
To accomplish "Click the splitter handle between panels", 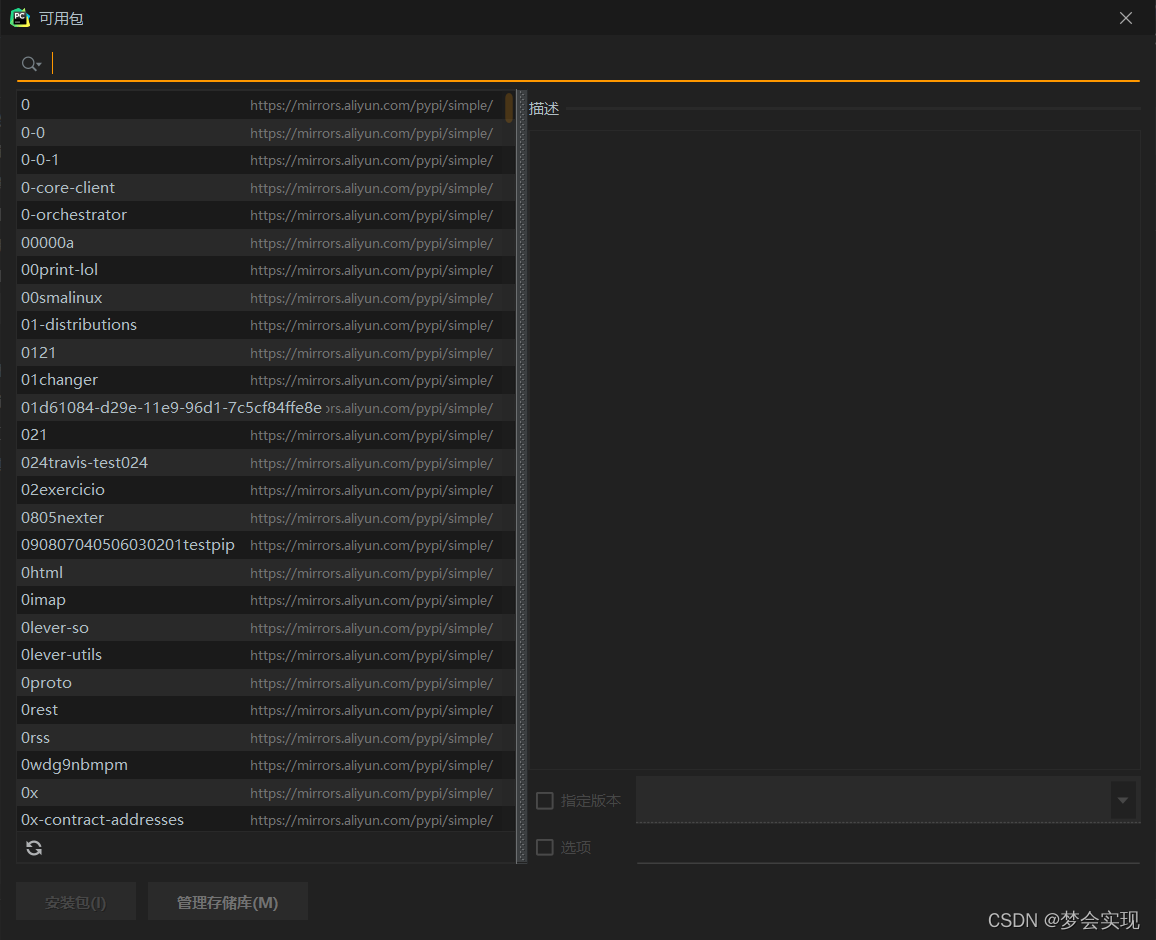I will click(x=522, y=476).
